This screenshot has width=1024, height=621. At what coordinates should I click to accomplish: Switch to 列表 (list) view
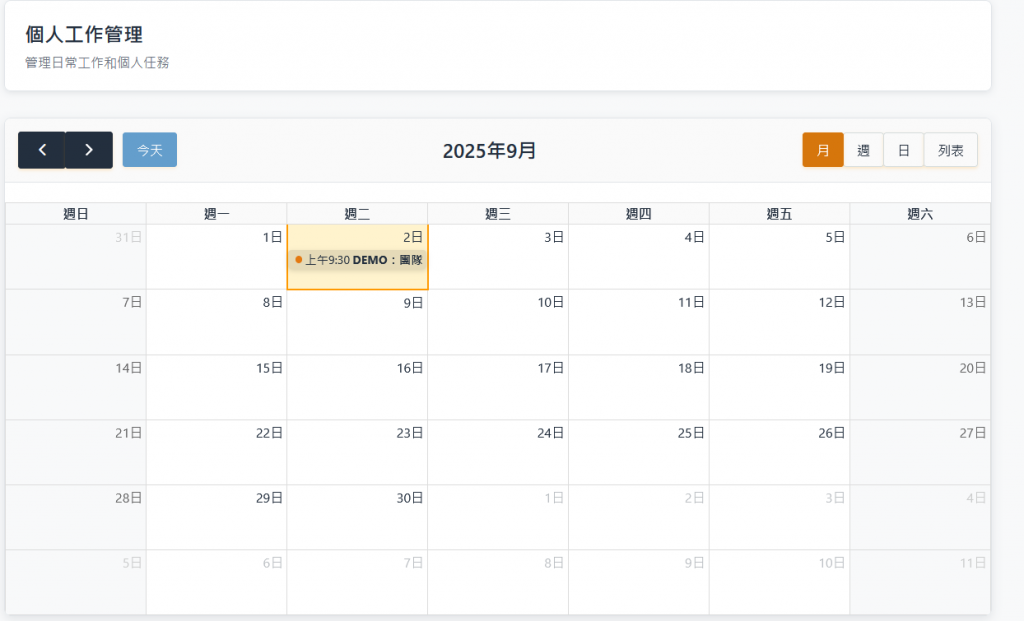[x=951, y=150]
